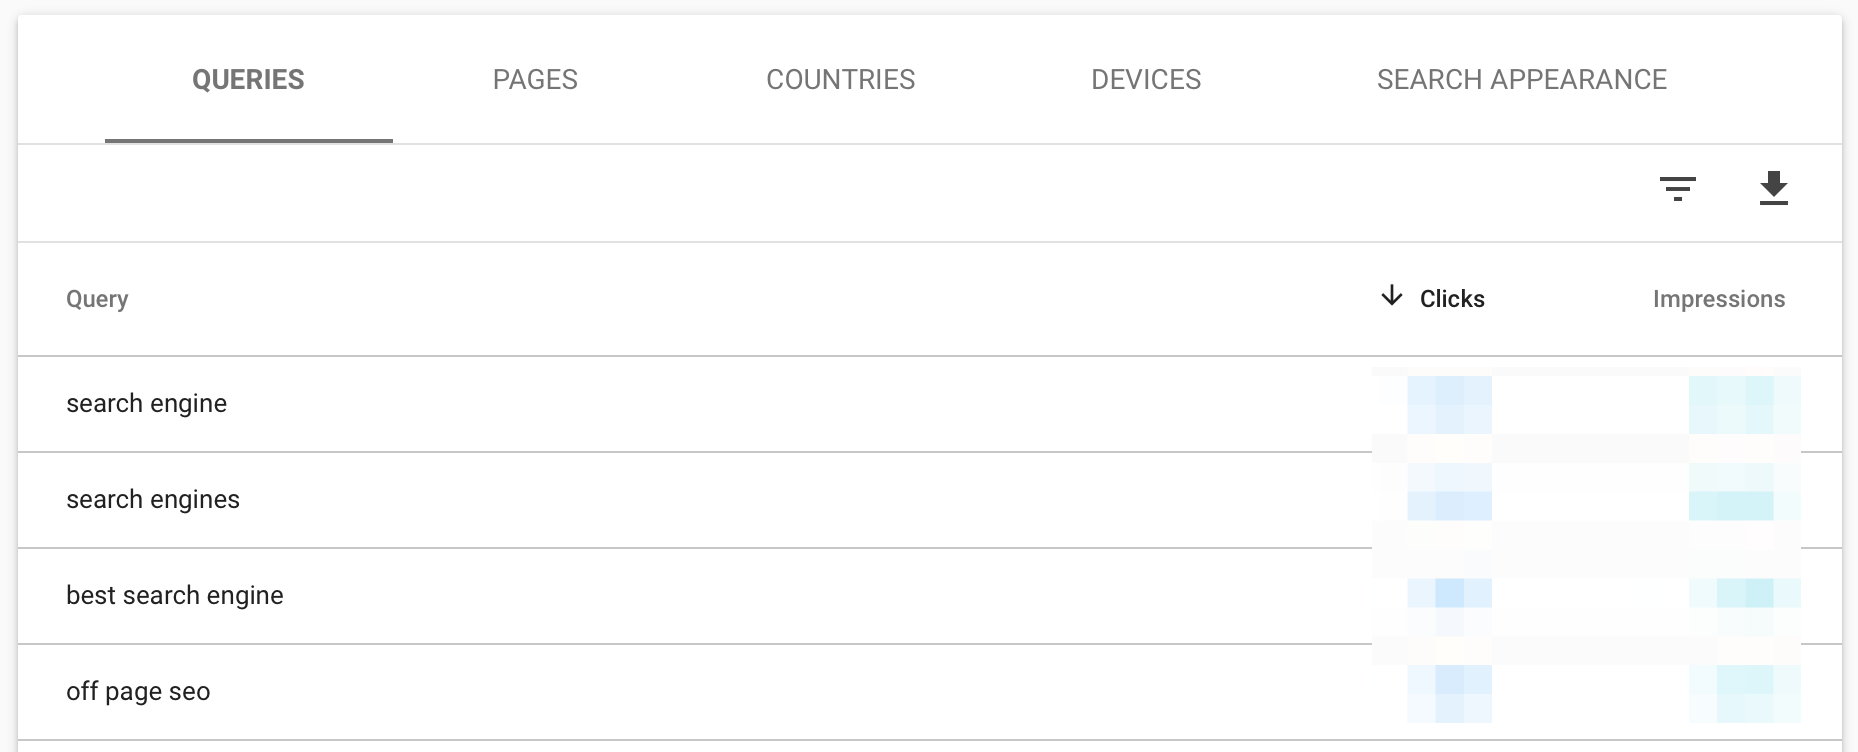The width and height of the screenshot is (1858, 752).
Task: Select the "search engine" query row
Action: click(x=147, y=403)
